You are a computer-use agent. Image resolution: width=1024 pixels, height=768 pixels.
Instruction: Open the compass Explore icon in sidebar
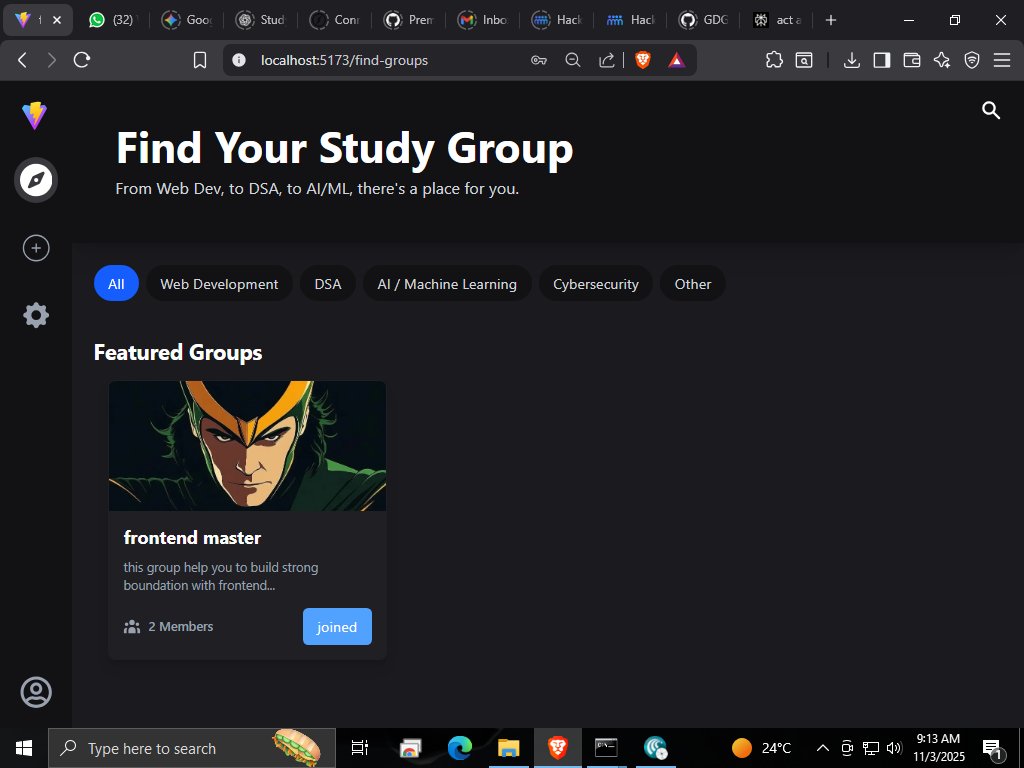coord(36,180)
